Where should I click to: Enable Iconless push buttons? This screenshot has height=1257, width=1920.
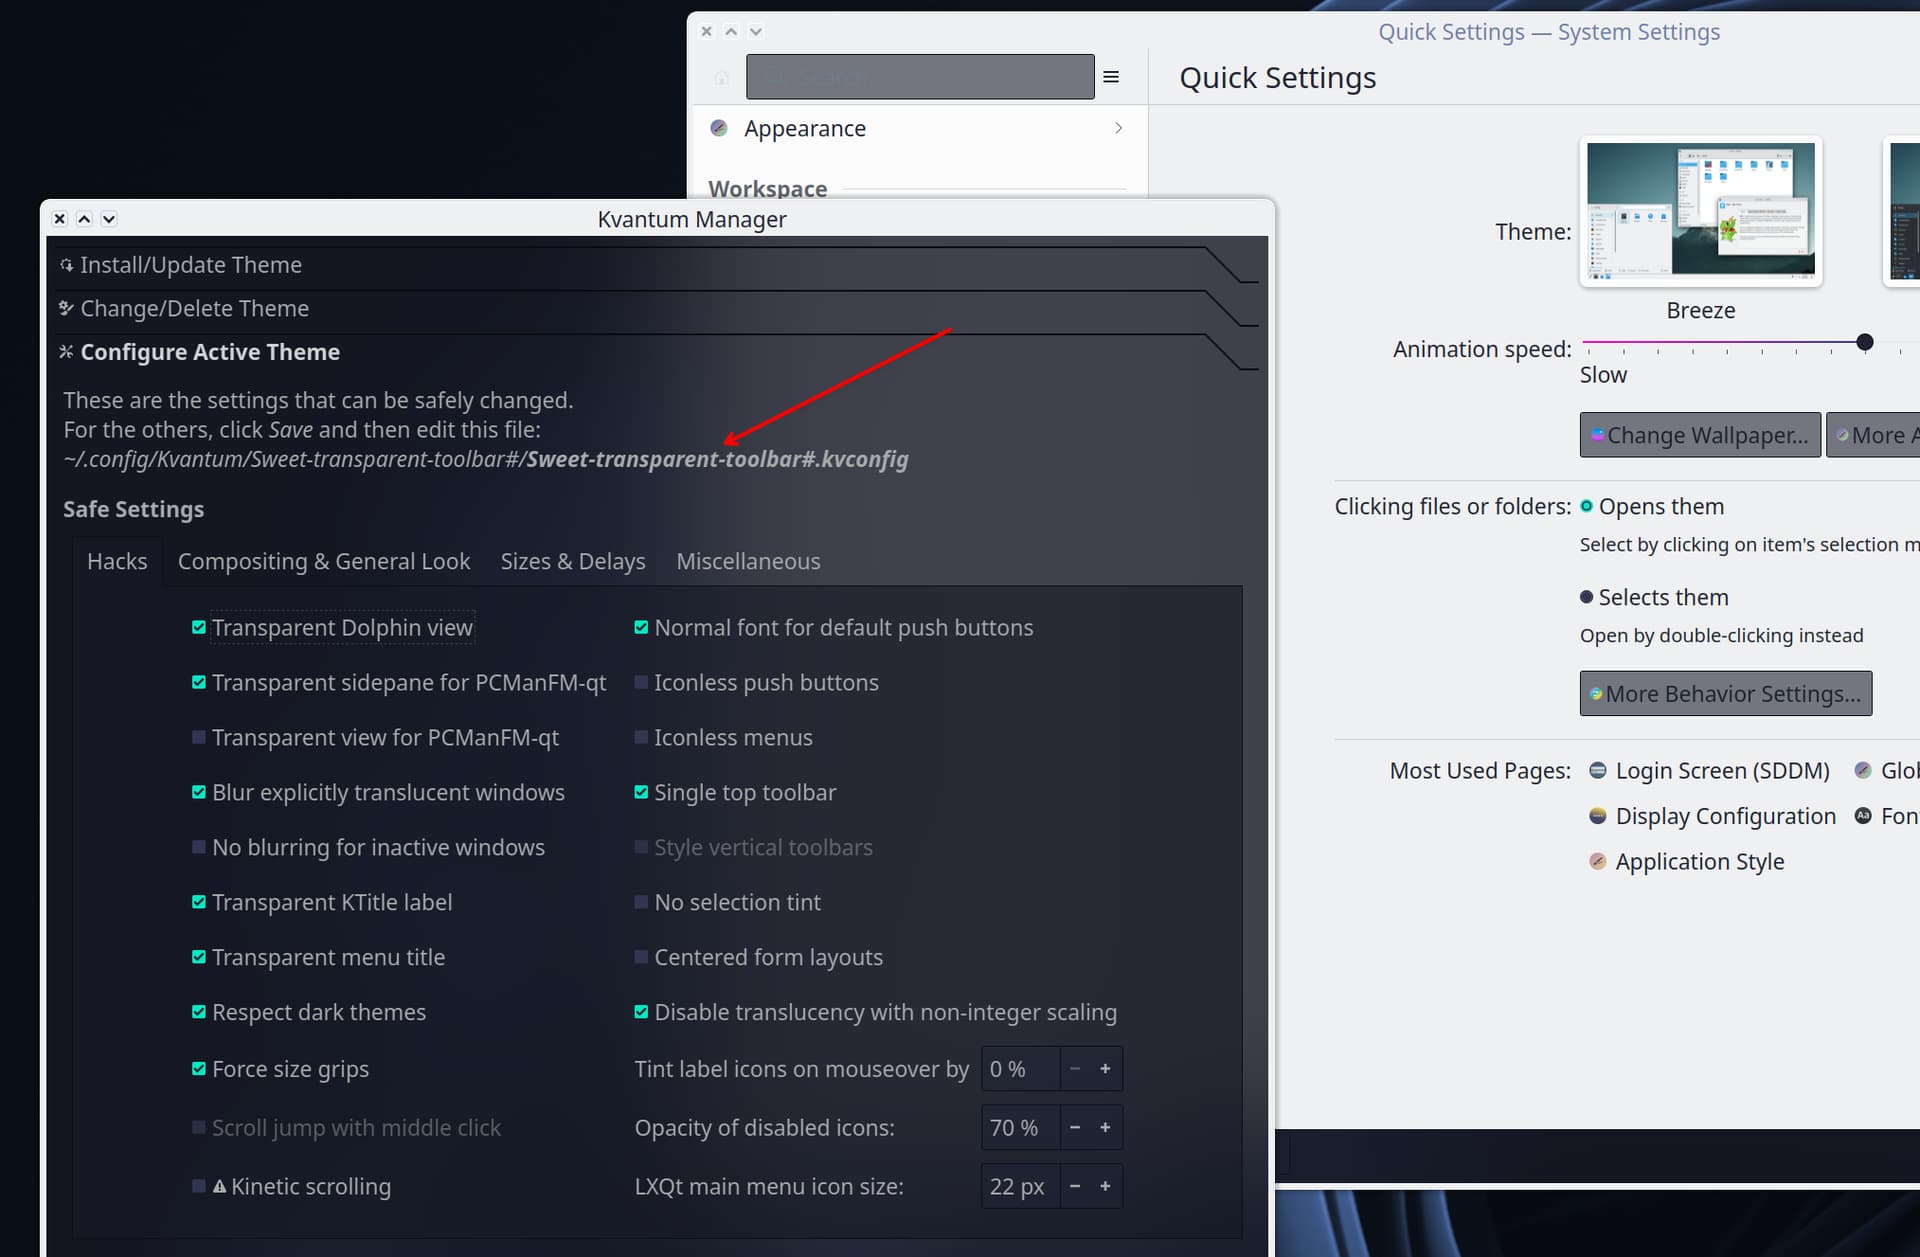coord(641,682)
